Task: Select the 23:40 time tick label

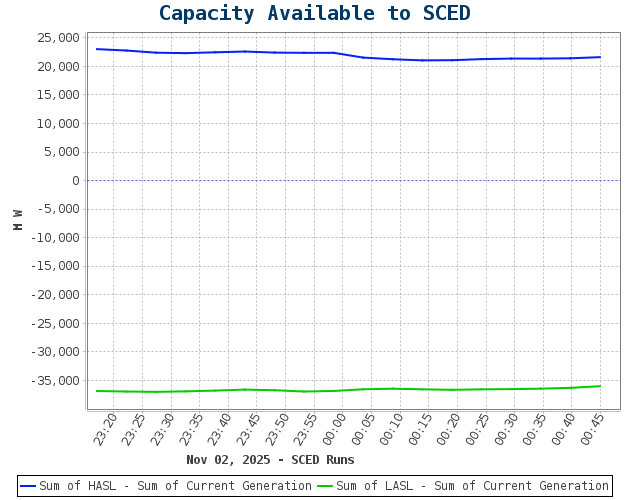Action: [x=220, y=430]
